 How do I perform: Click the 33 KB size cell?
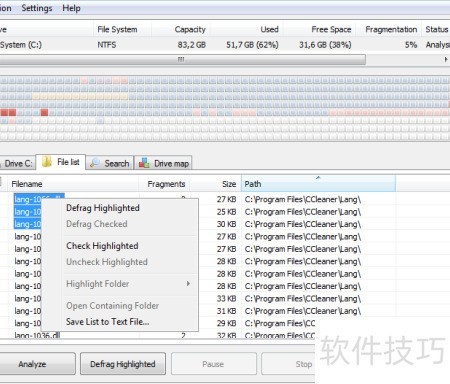(226, 298)
